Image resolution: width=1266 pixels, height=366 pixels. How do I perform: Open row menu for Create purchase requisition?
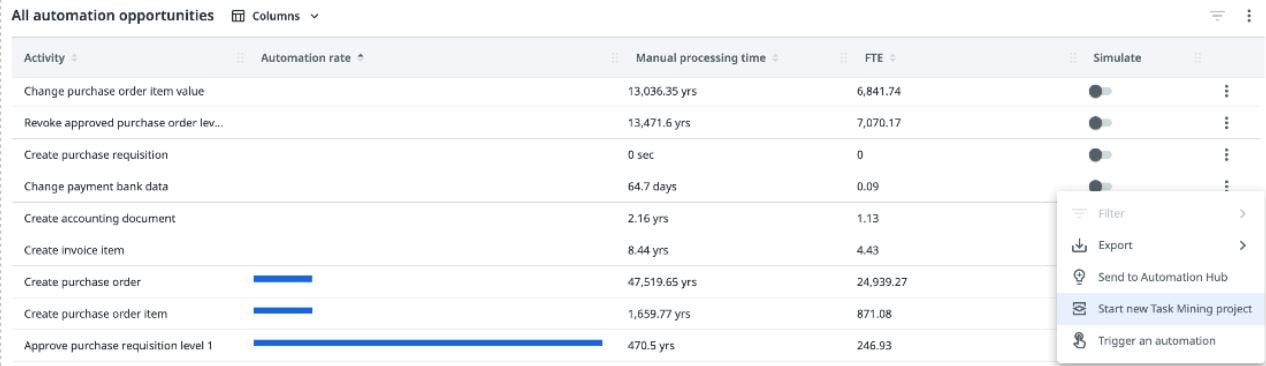(1226, 155)
